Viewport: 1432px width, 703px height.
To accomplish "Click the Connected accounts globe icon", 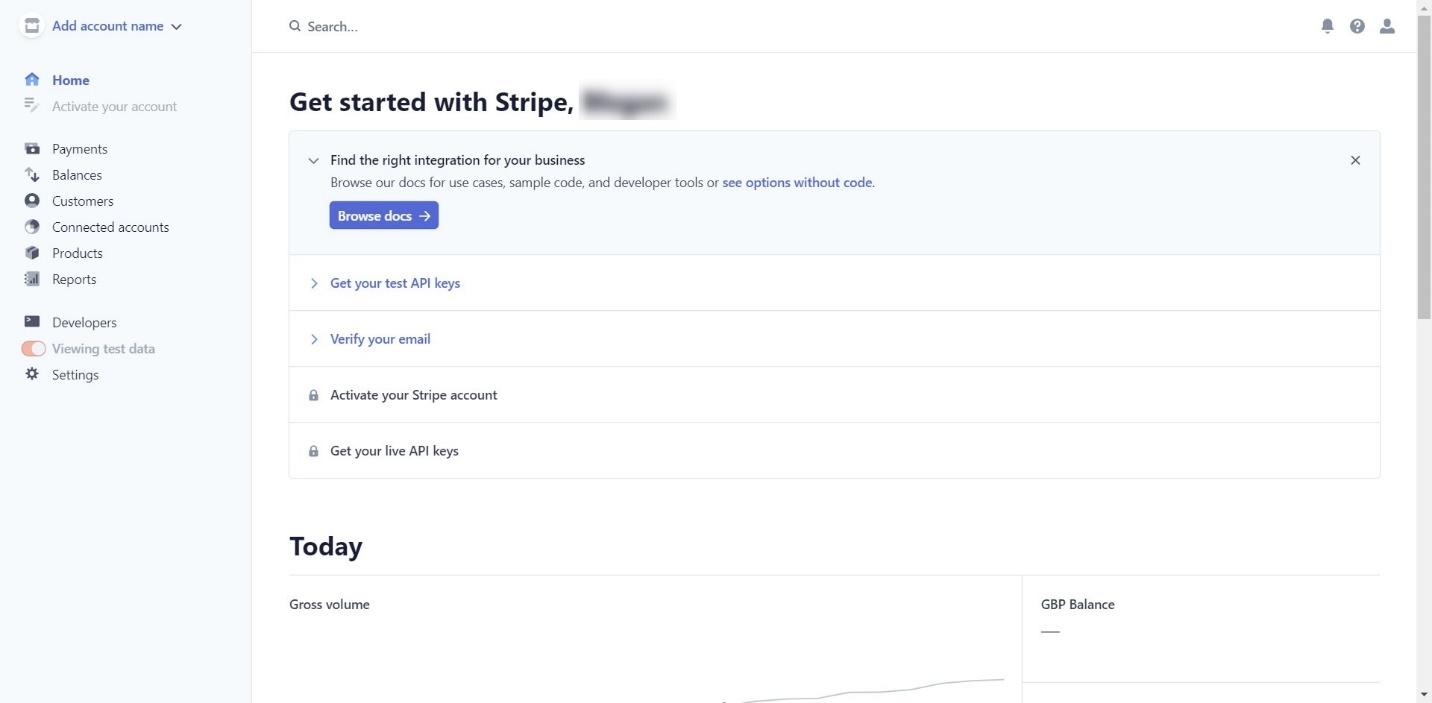I will [x=32, y=226].
